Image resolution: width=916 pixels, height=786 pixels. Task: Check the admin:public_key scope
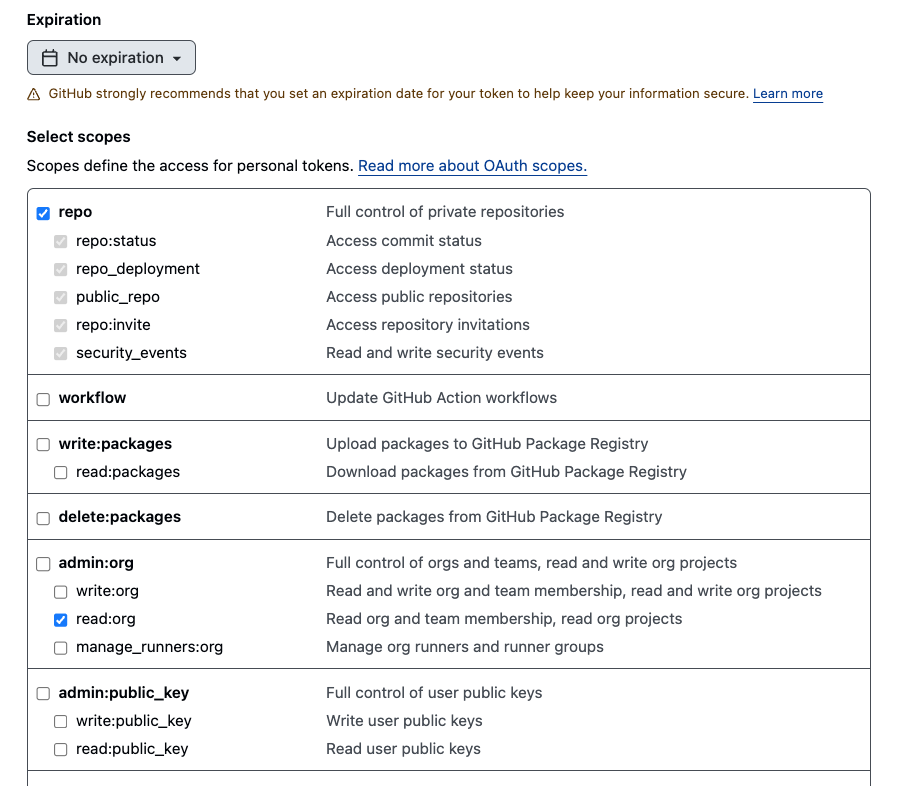43,694
